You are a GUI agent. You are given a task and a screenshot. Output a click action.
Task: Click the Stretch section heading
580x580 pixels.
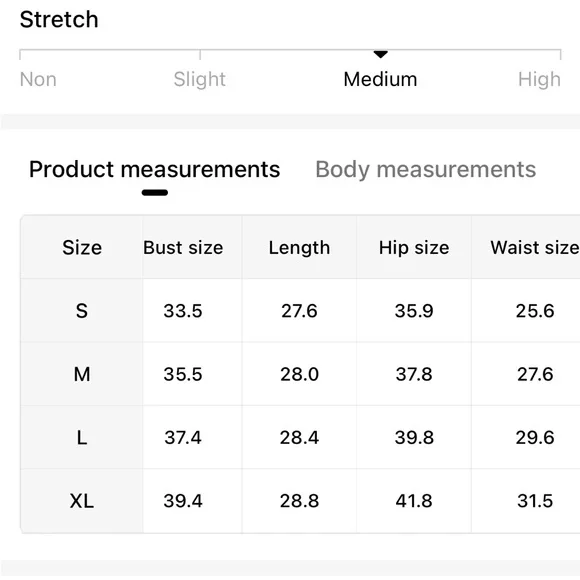59,19
